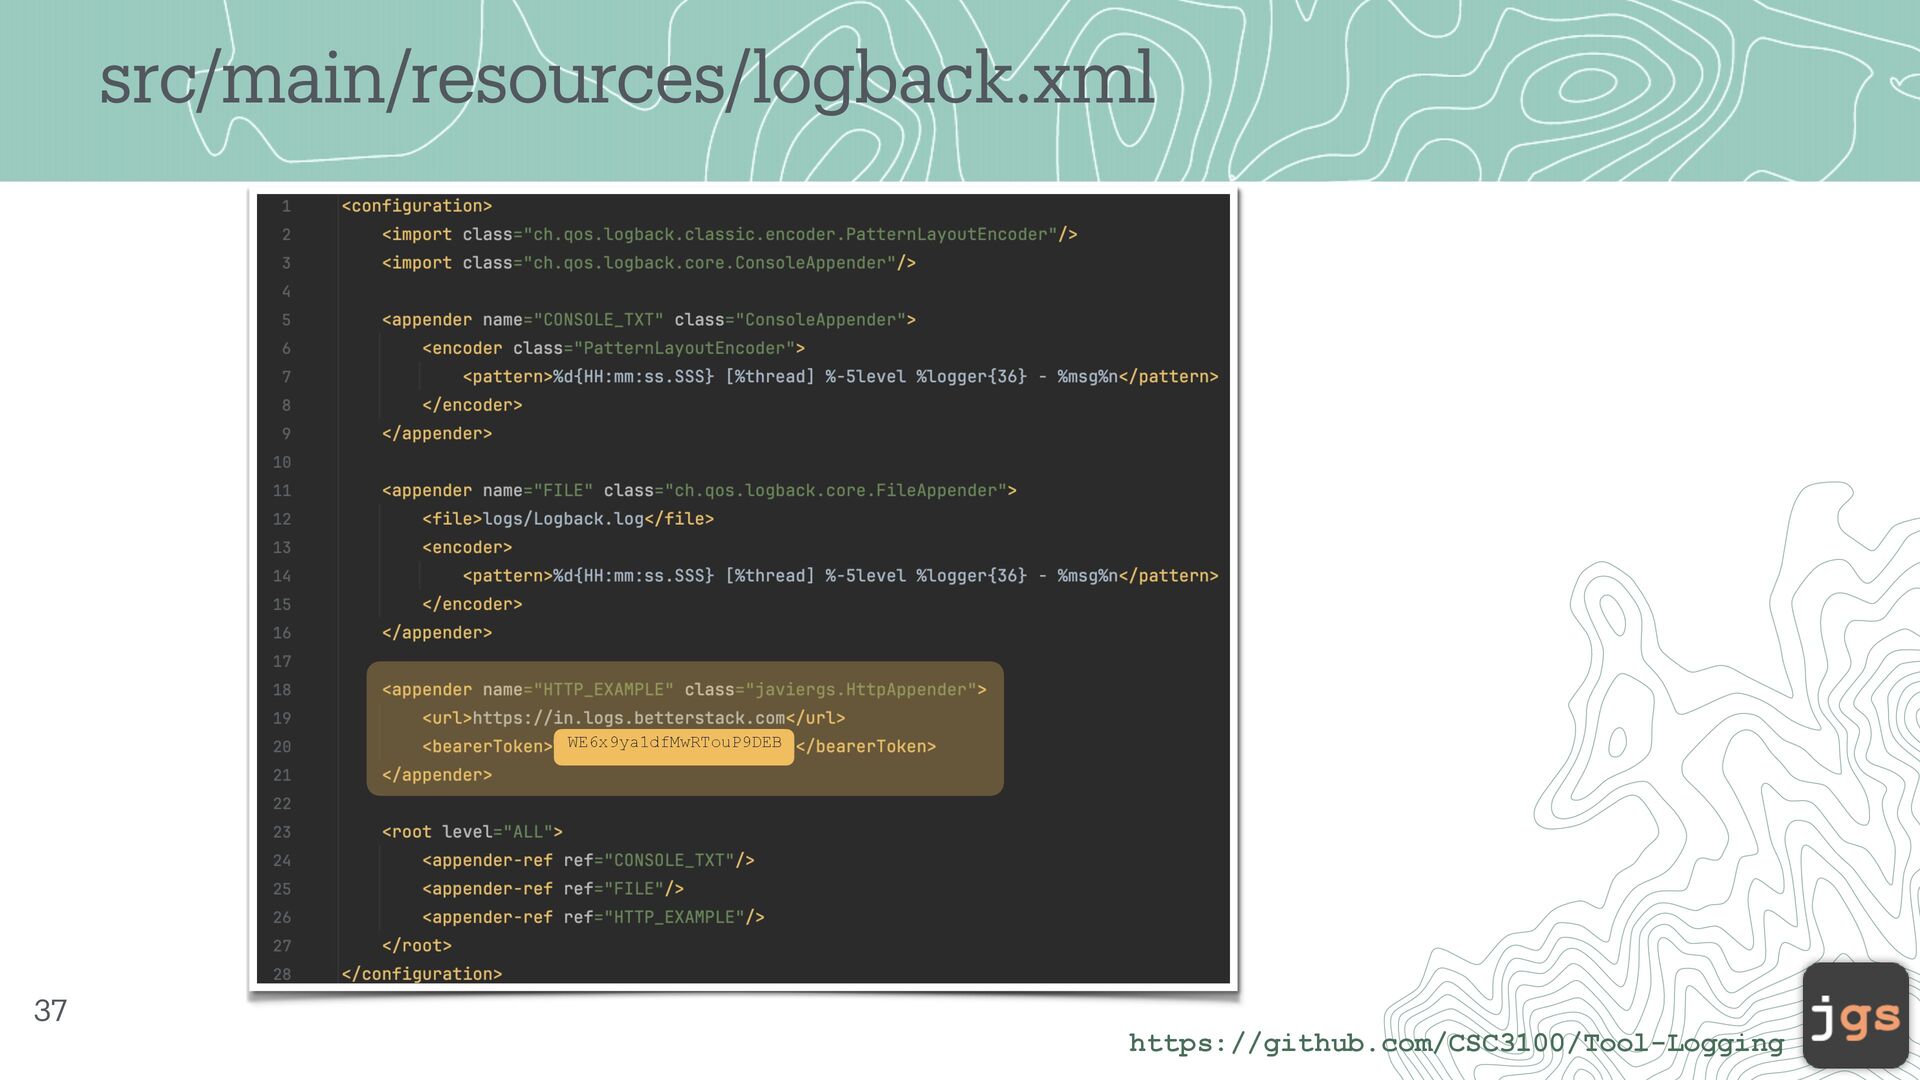Click the root level ALL tag
The height and width of the screenshot is (1080, 1920).
tap(471, 832)
